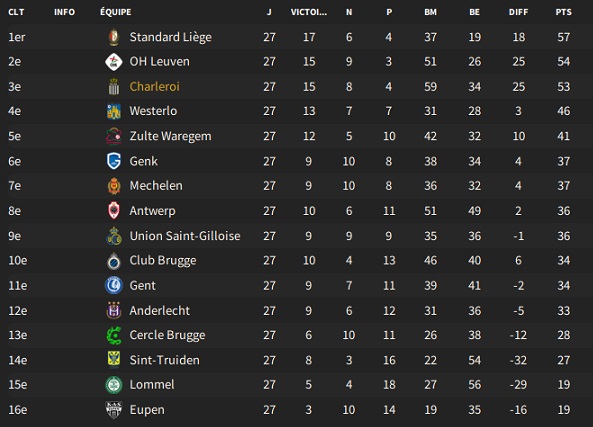Click the Standard Liège club crest
This screenshot has height=427, width=593.
click(114, 37)
